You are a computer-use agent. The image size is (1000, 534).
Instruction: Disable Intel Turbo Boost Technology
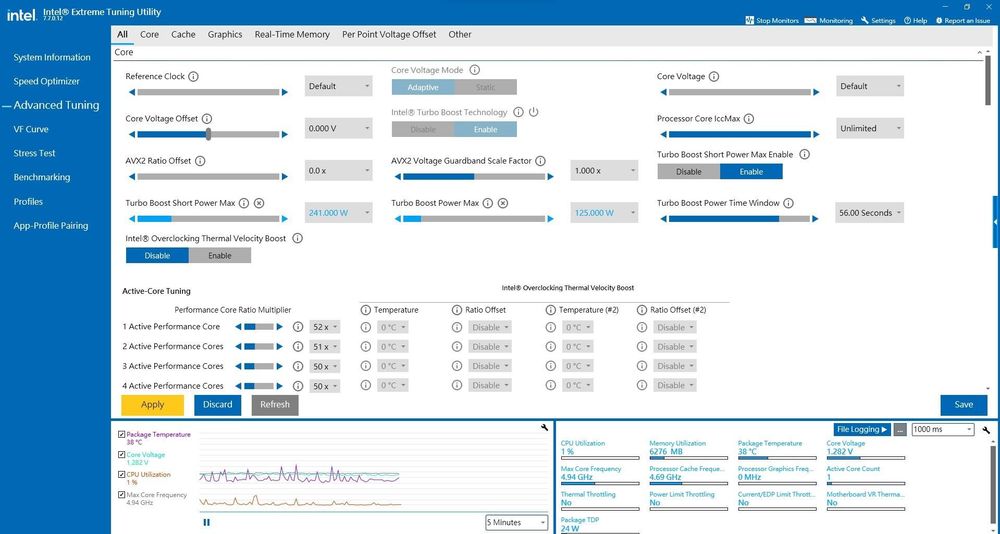(423, 130)
